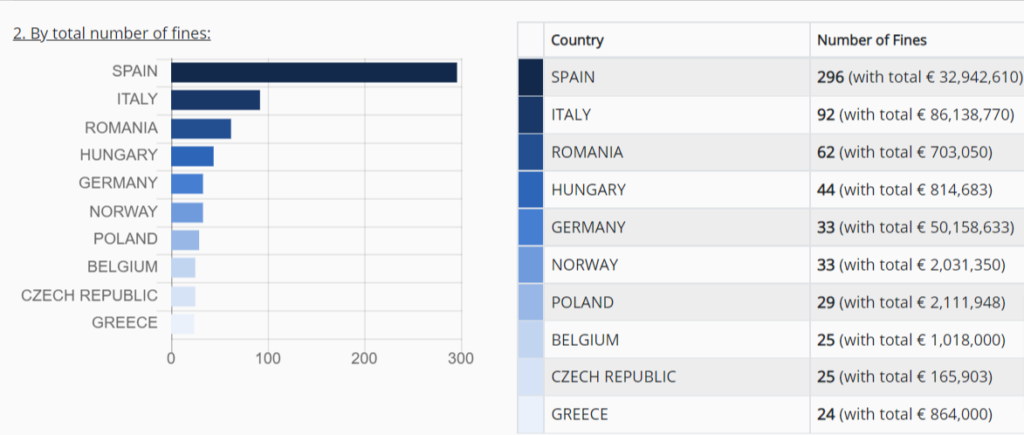The width and height of the screenshot is (1024, 435).
Task: Select the ROMANIA cell in the Country column
Action: [x=677, y=152]
